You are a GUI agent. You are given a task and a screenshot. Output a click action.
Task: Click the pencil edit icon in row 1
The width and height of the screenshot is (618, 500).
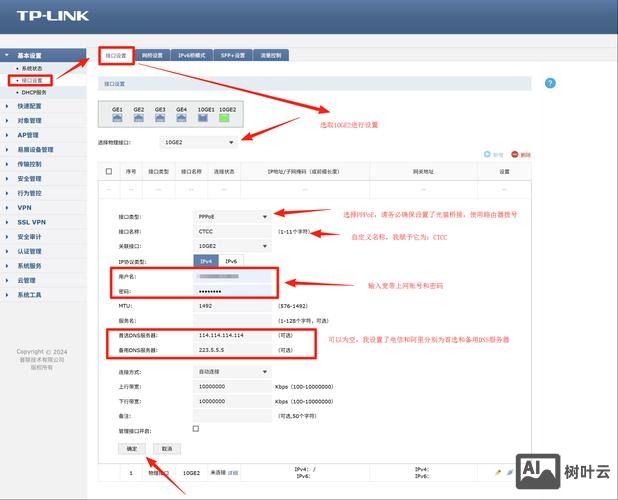(x=498, y=471)
